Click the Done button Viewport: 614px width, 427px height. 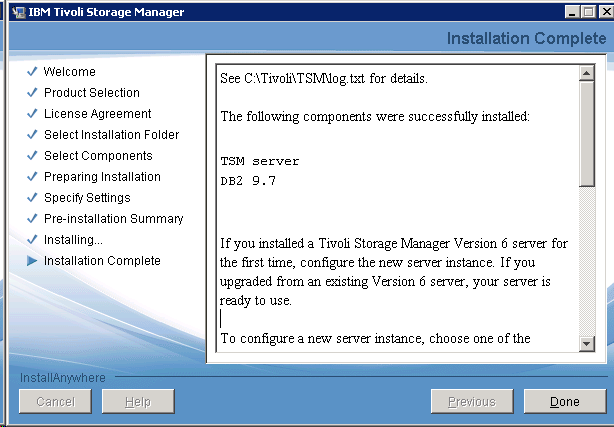coord(565,402)
